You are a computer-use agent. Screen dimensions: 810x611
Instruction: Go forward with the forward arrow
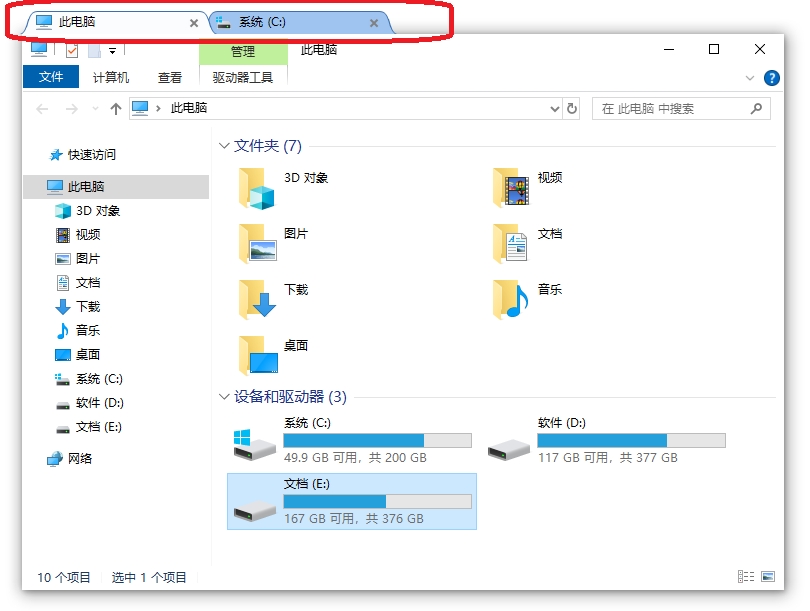click(72, 108)
